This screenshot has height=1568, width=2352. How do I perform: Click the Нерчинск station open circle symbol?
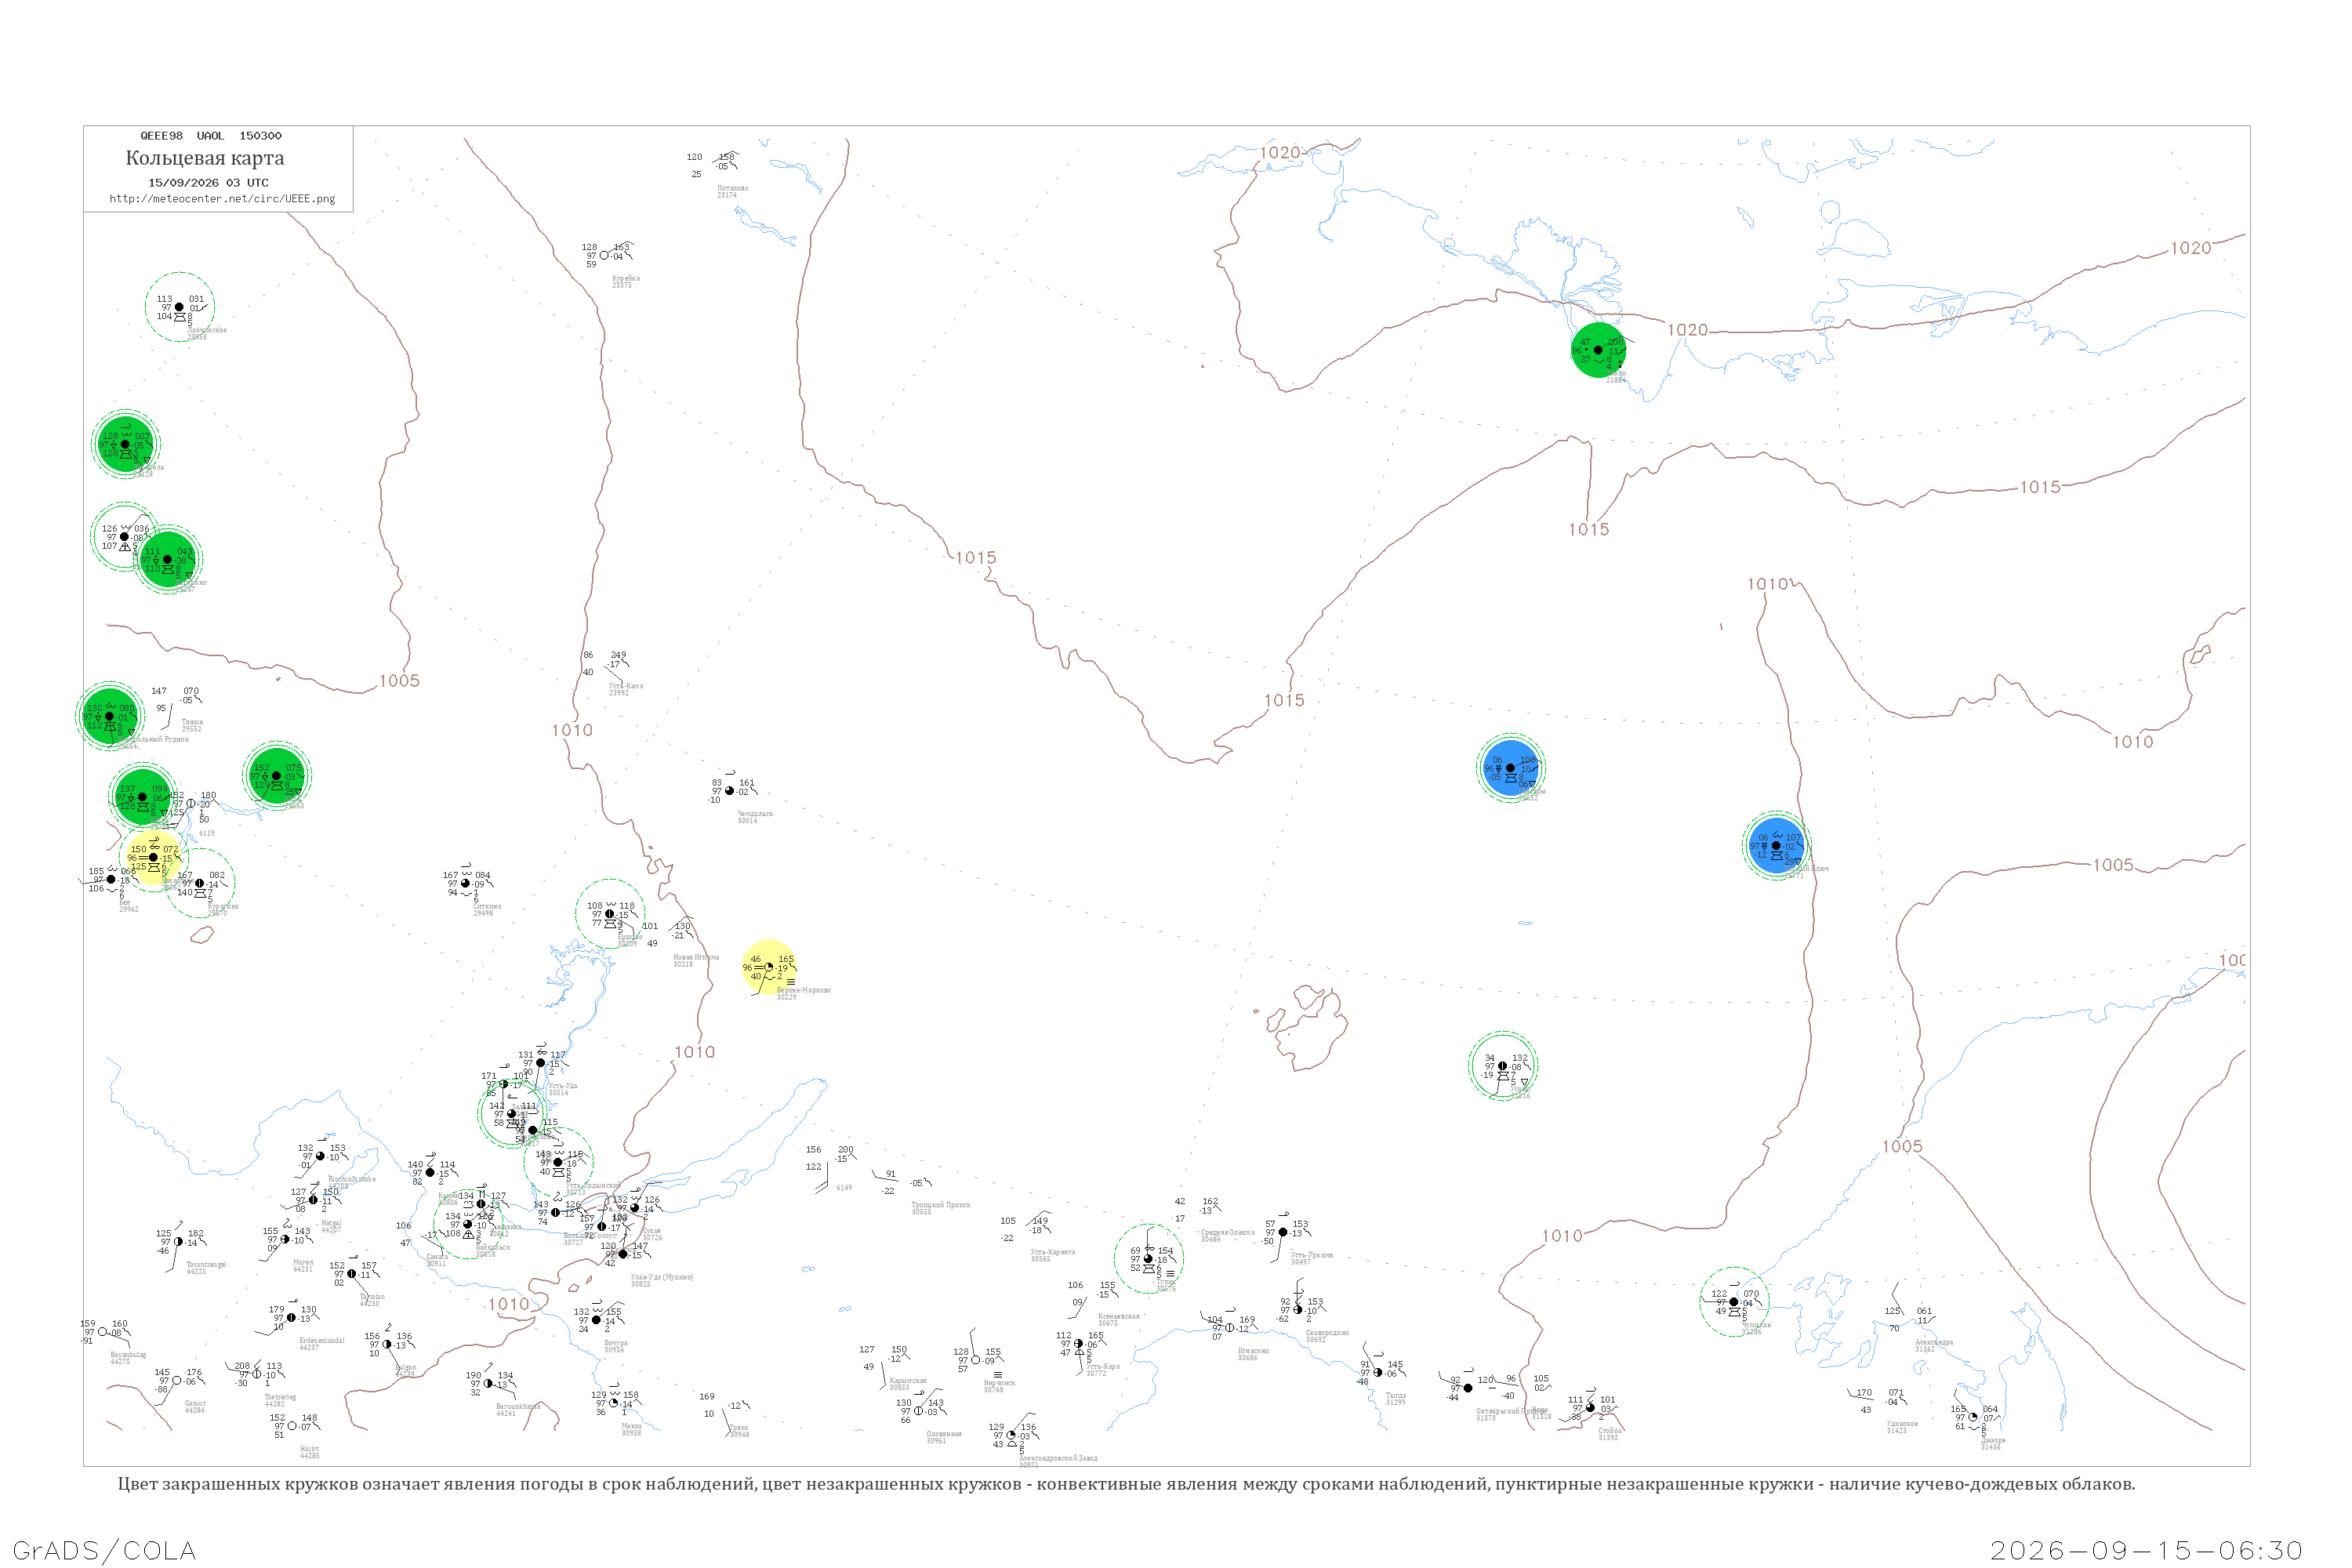975,1361
